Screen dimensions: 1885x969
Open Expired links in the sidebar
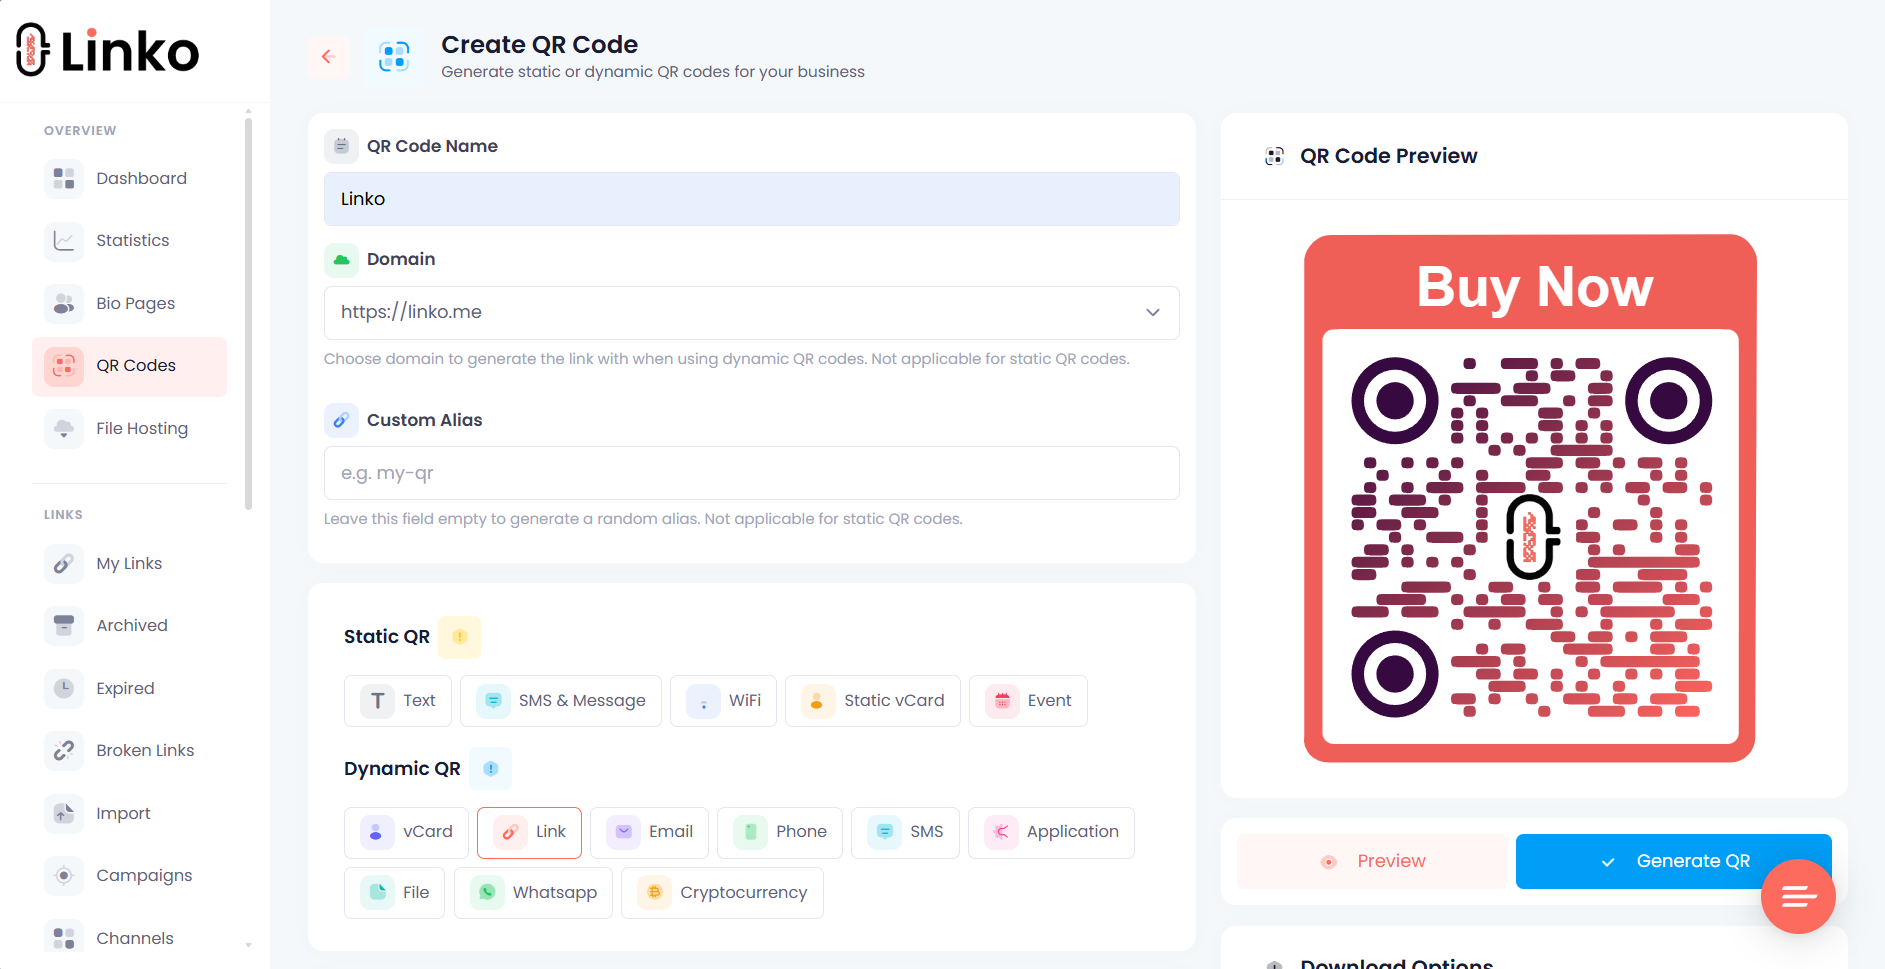pyautogui.click(x=130, y=688)
